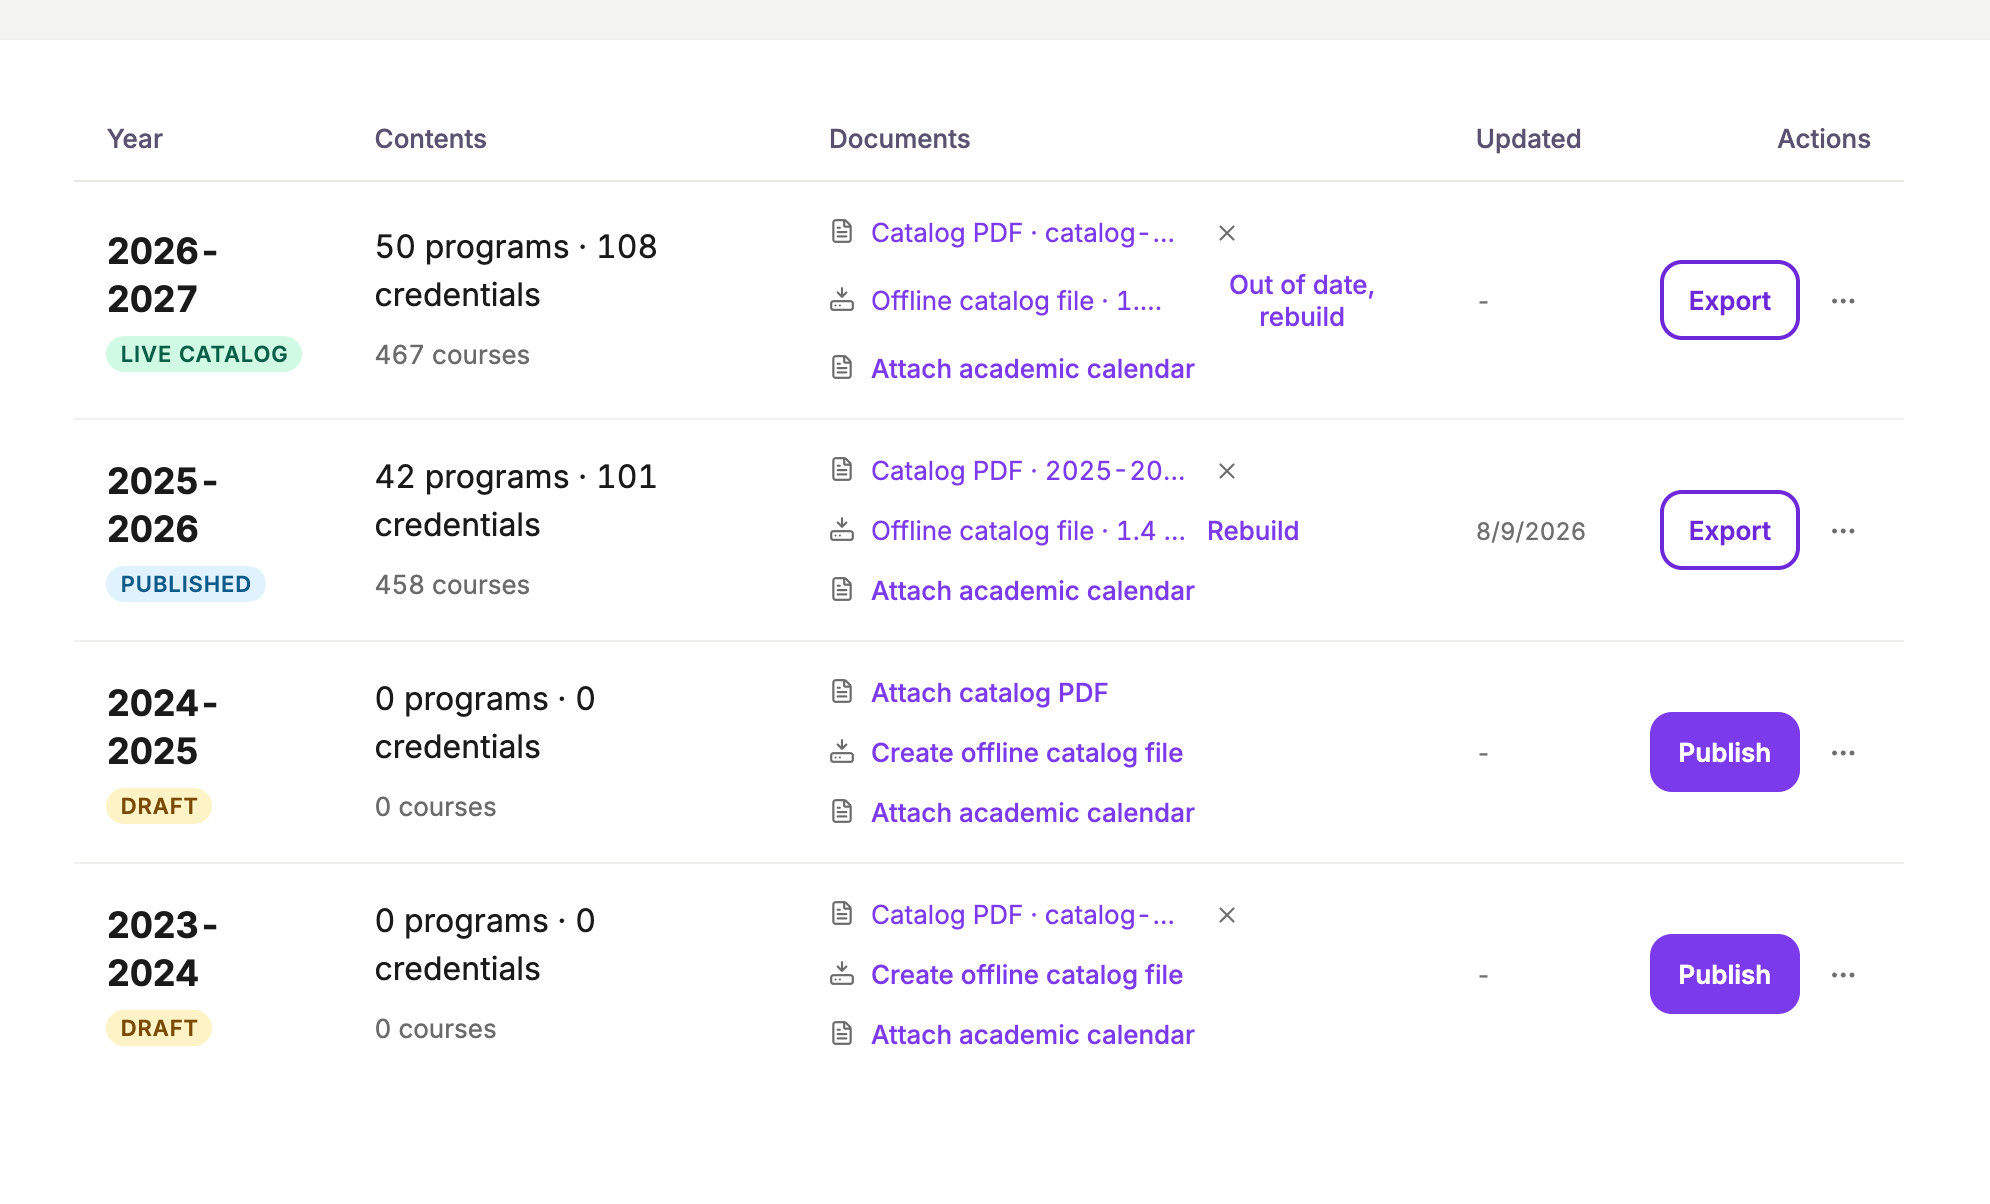Publish the 2023-2024 draft catalog
This screenshot has height=1204, width=1990.
[1724, 974]
